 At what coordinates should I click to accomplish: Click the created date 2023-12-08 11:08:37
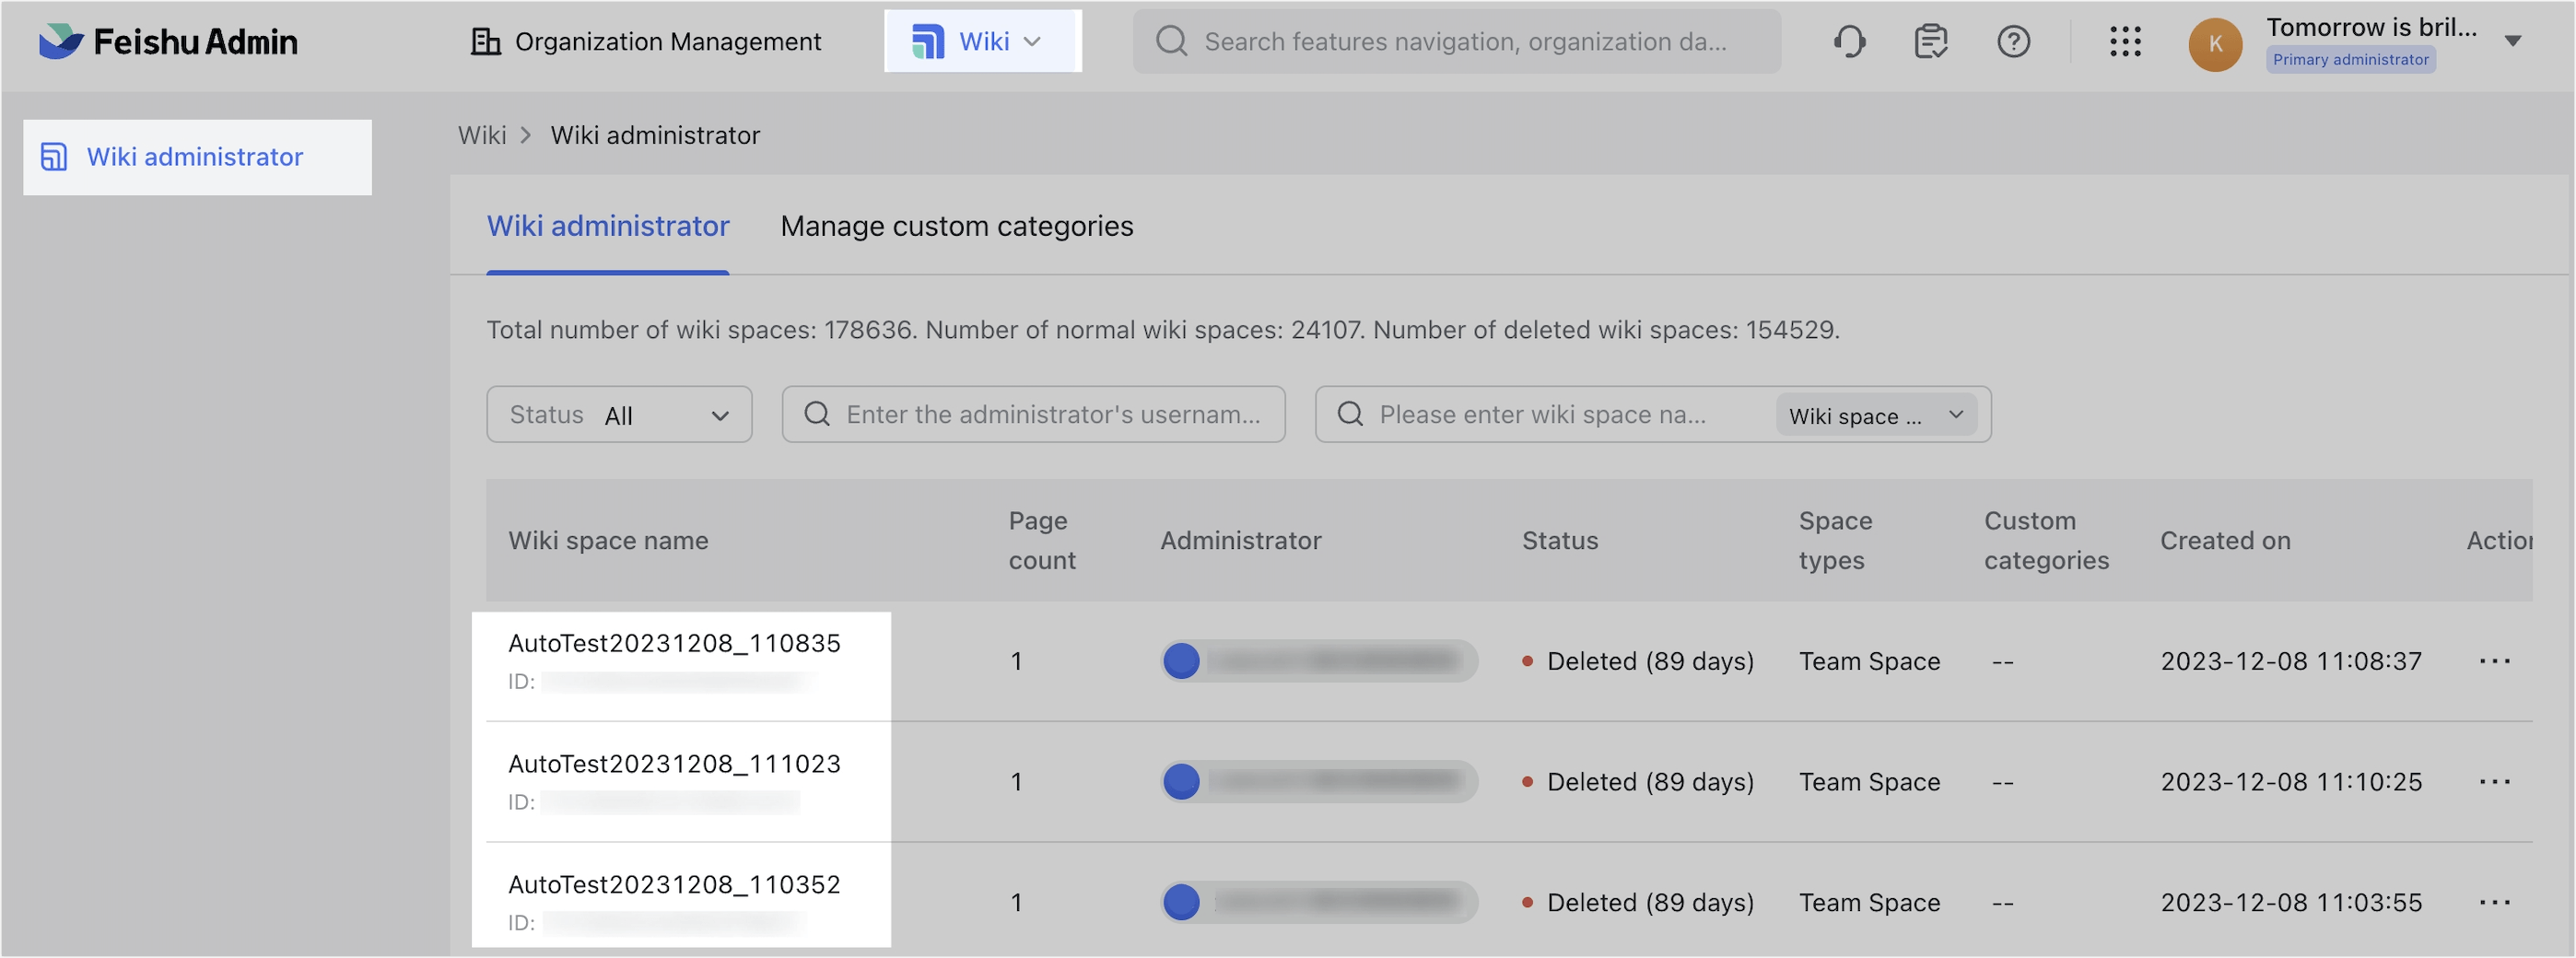coord(2291,661)
